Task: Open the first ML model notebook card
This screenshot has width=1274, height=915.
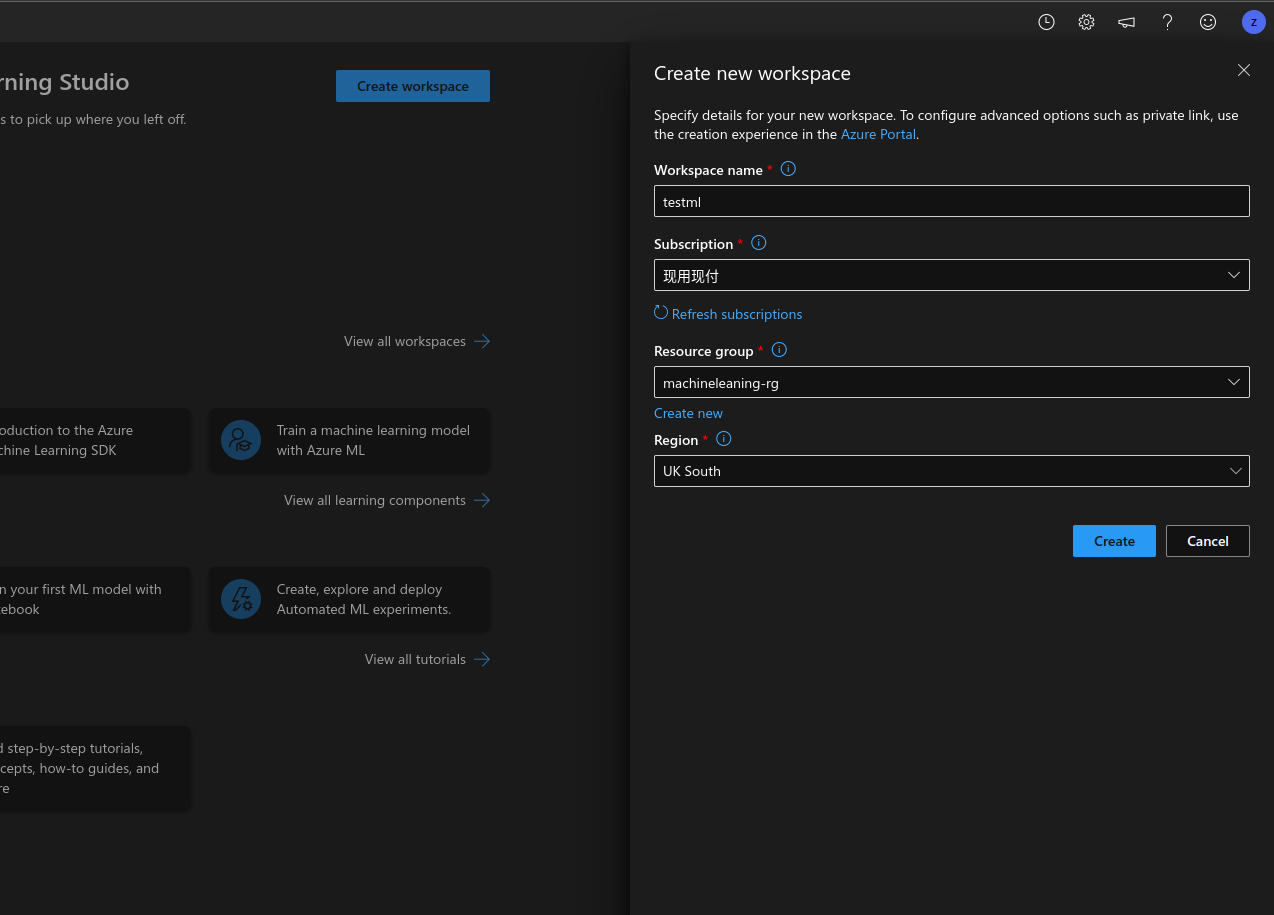Action: click(95, 599)
